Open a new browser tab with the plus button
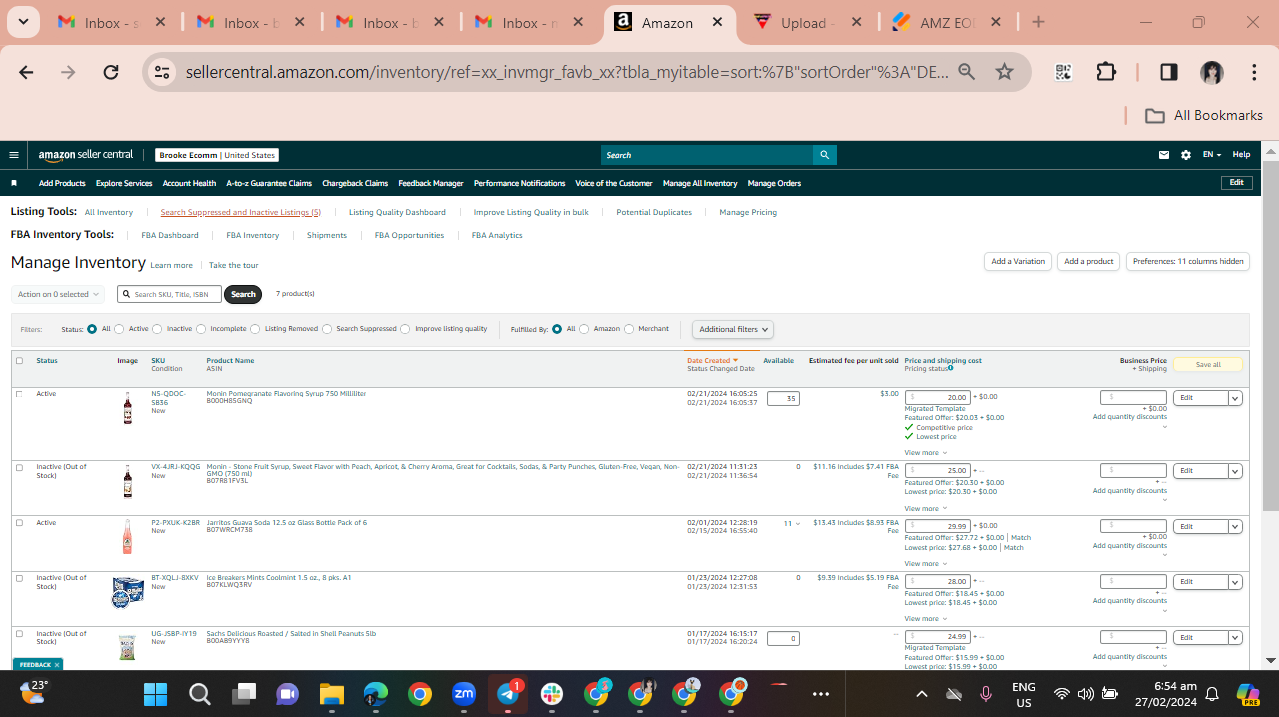Screen dimensions: 1279x717 1038,22
